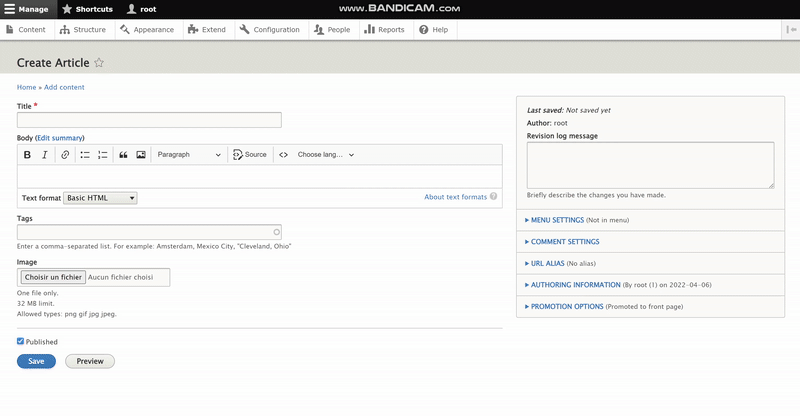Follow the Add content breadcrumb link
Viewport: 800px width, 416px height.
coord(64,87)
